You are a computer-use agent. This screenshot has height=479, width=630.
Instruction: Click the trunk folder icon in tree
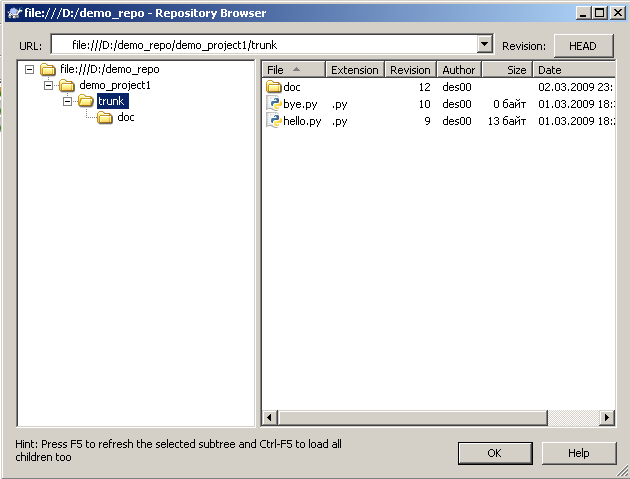pyautogui.click(x=86, y=101)
